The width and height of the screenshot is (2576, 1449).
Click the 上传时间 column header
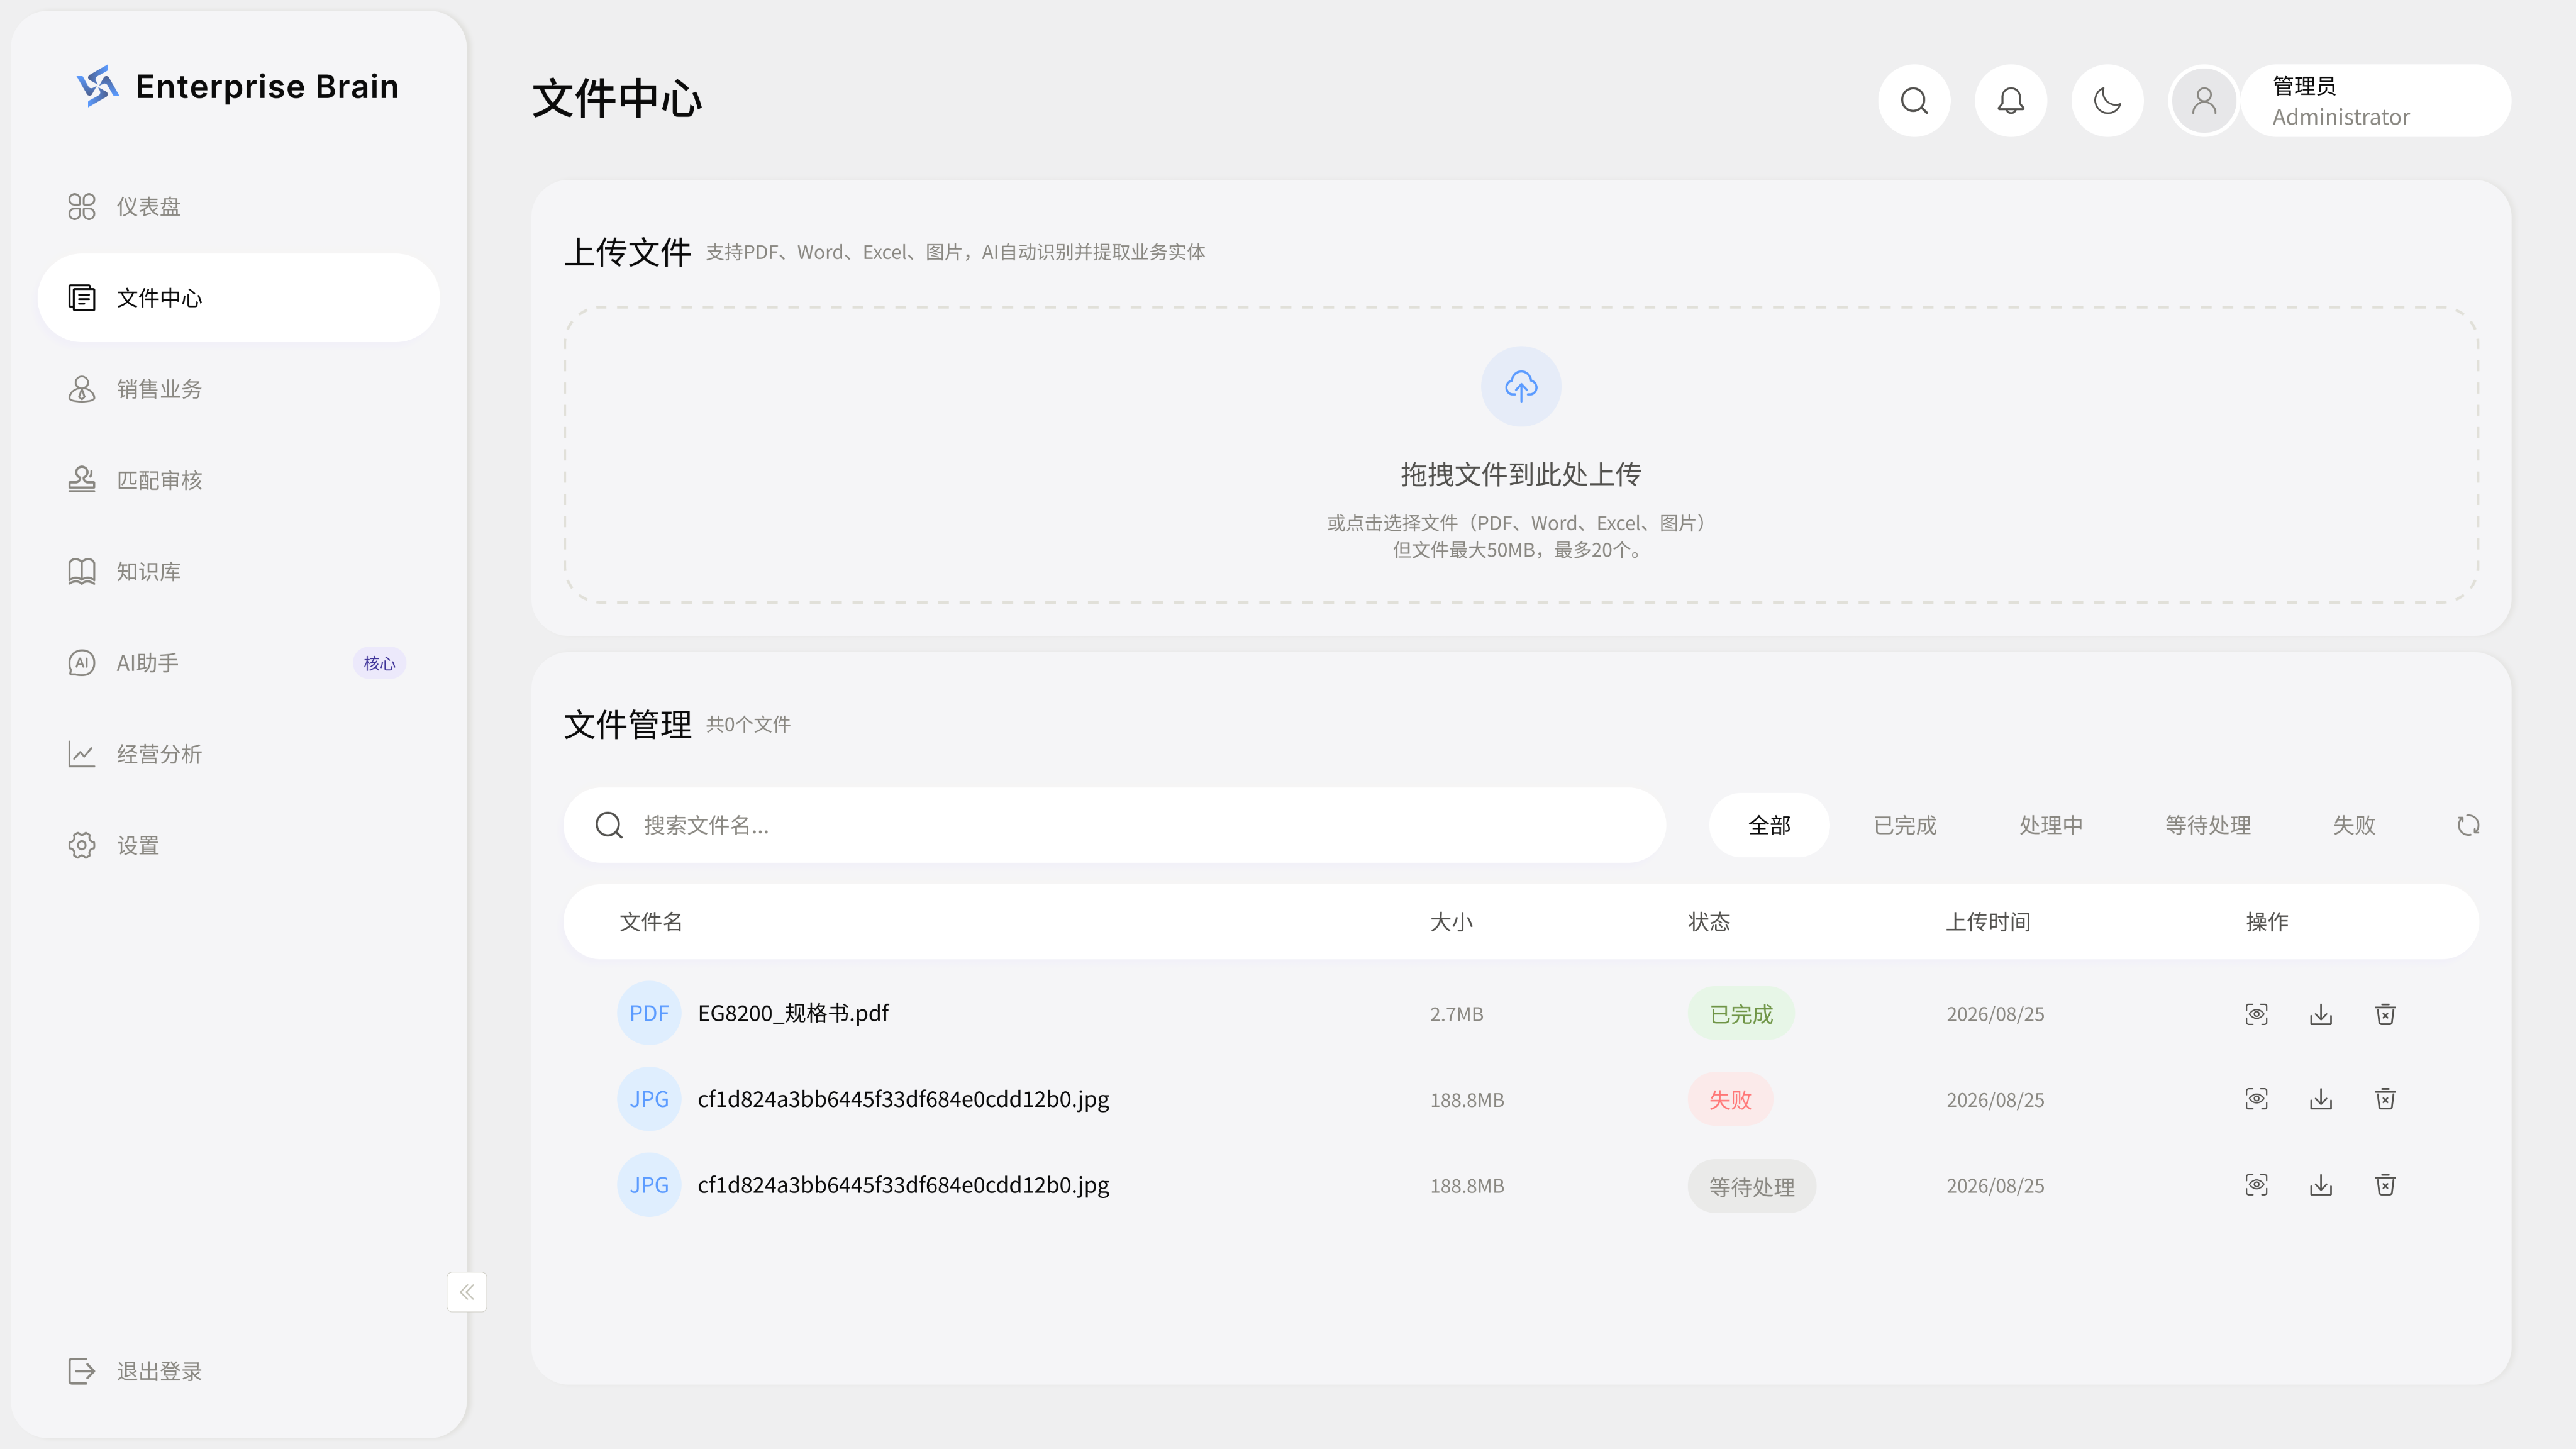coord(1988,922)
